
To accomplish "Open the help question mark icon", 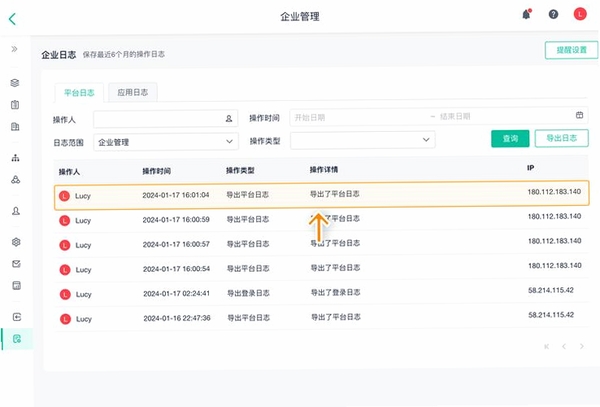I will 553,14.
